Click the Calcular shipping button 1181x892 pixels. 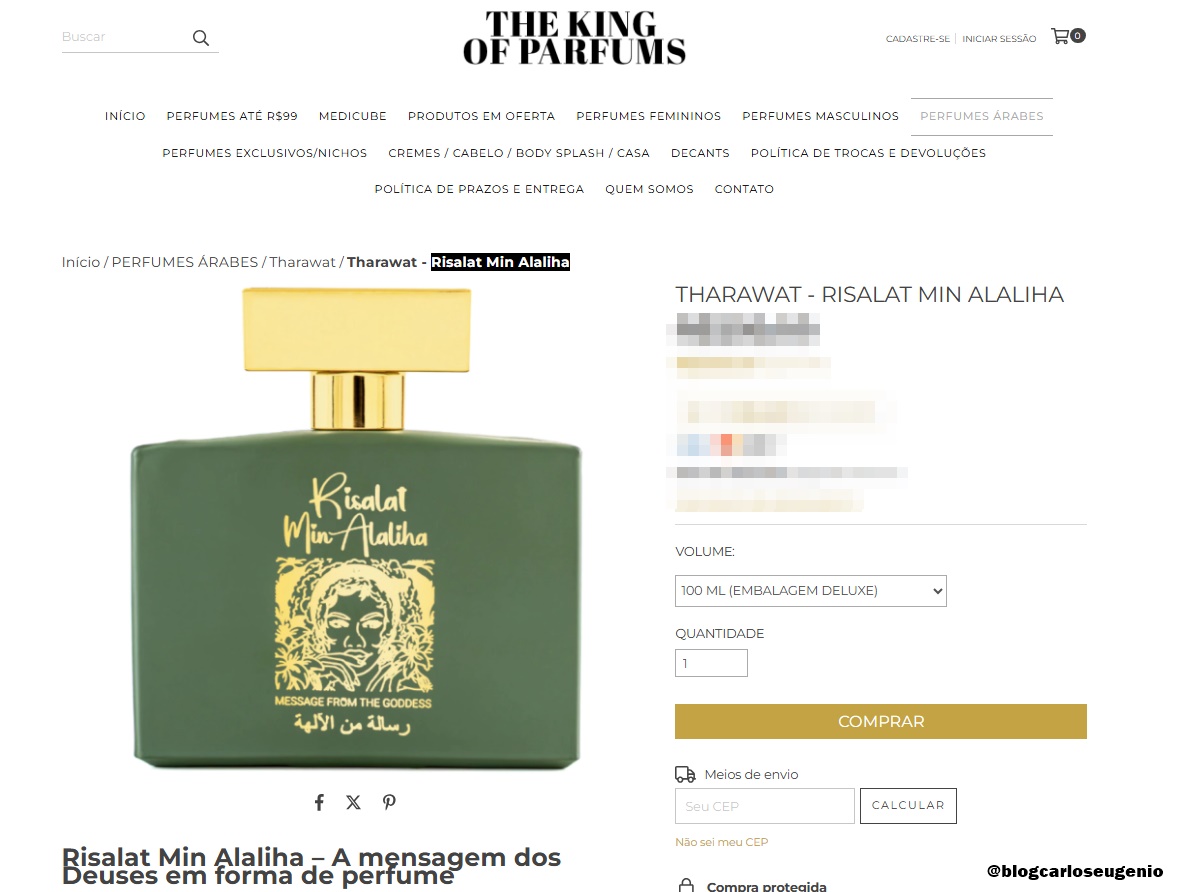click(x=908, y=805)
